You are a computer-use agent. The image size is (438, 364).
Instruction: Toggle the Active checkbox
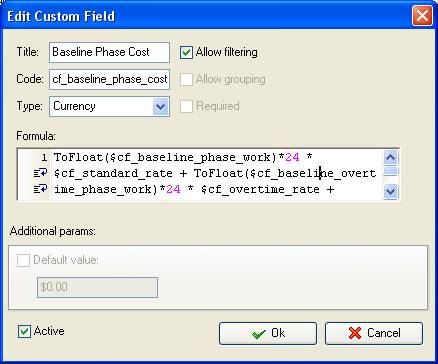[24, 332]
